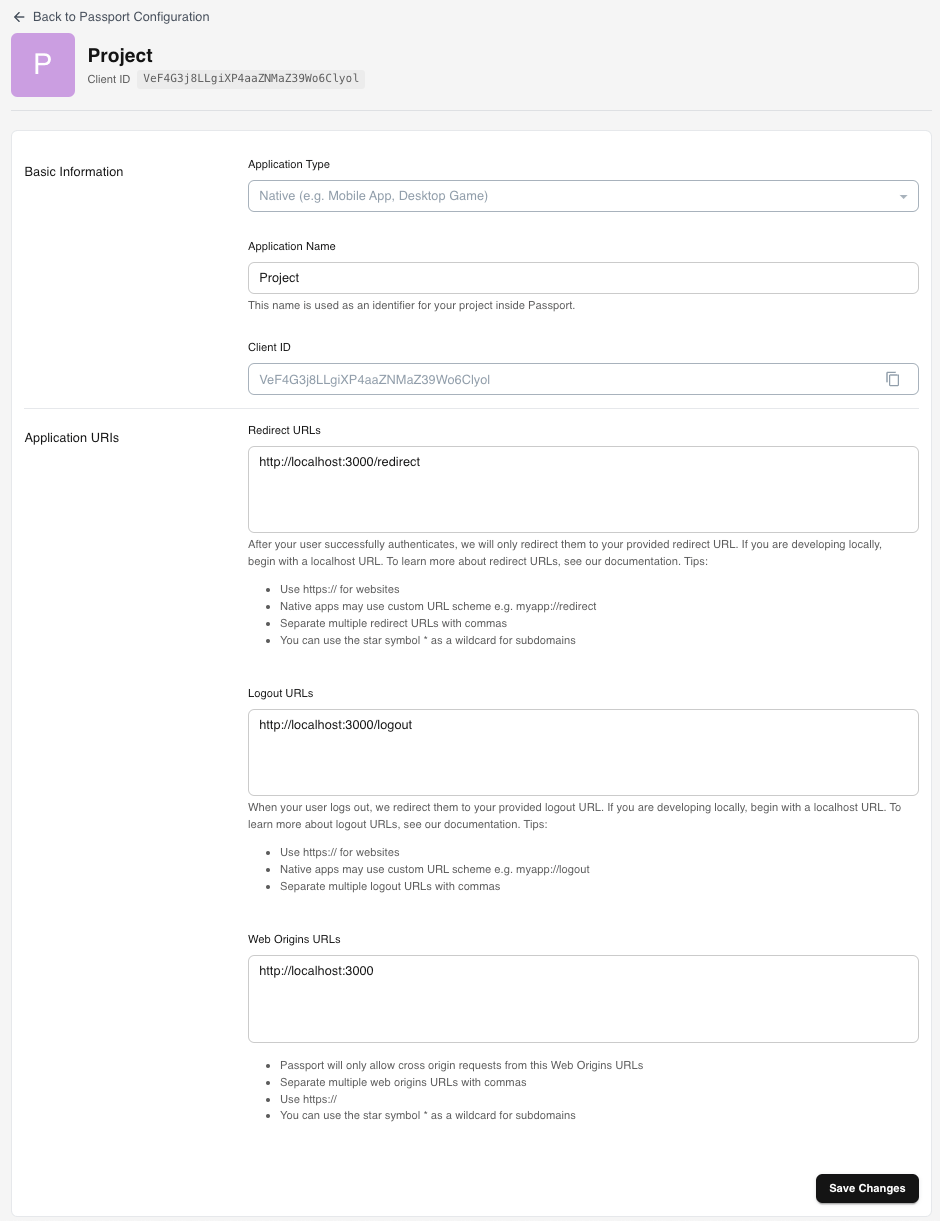Click the Redirect URLs text area

point(583,489)
